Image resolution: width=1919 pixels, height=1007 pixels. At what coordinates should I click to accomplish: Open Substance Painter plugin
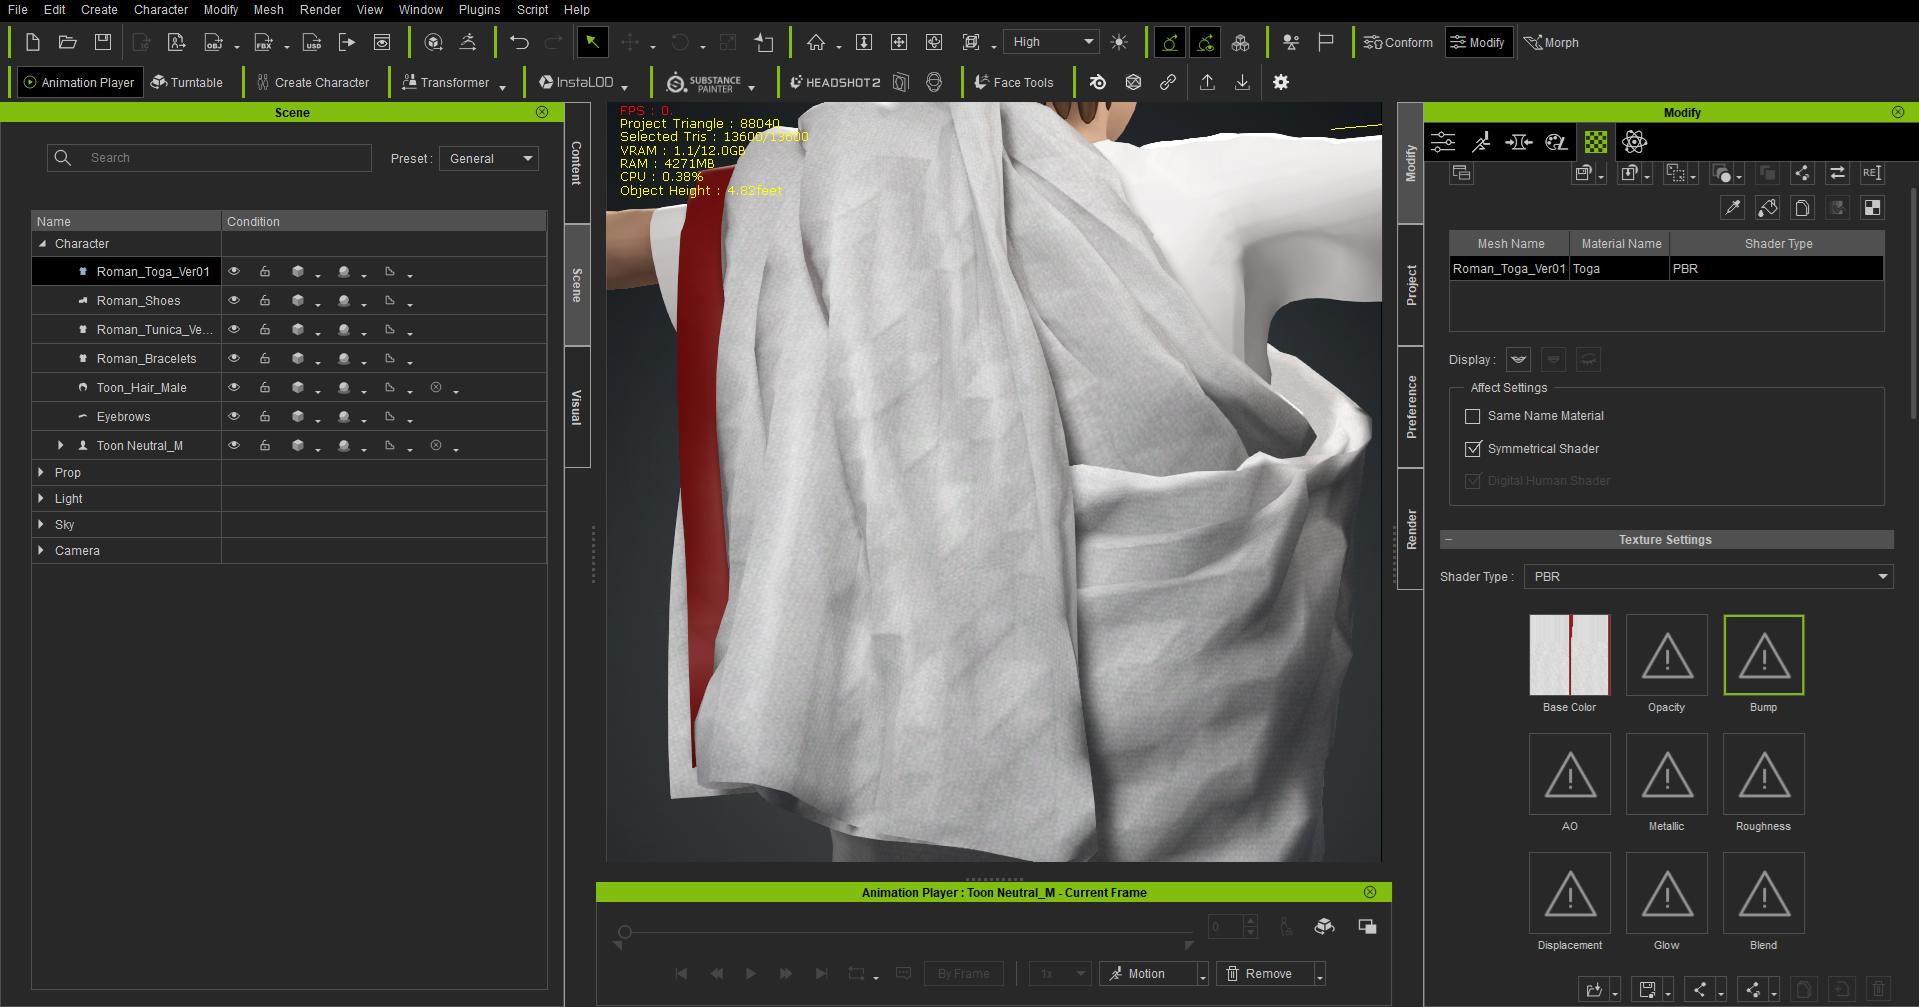click(704, 82)
